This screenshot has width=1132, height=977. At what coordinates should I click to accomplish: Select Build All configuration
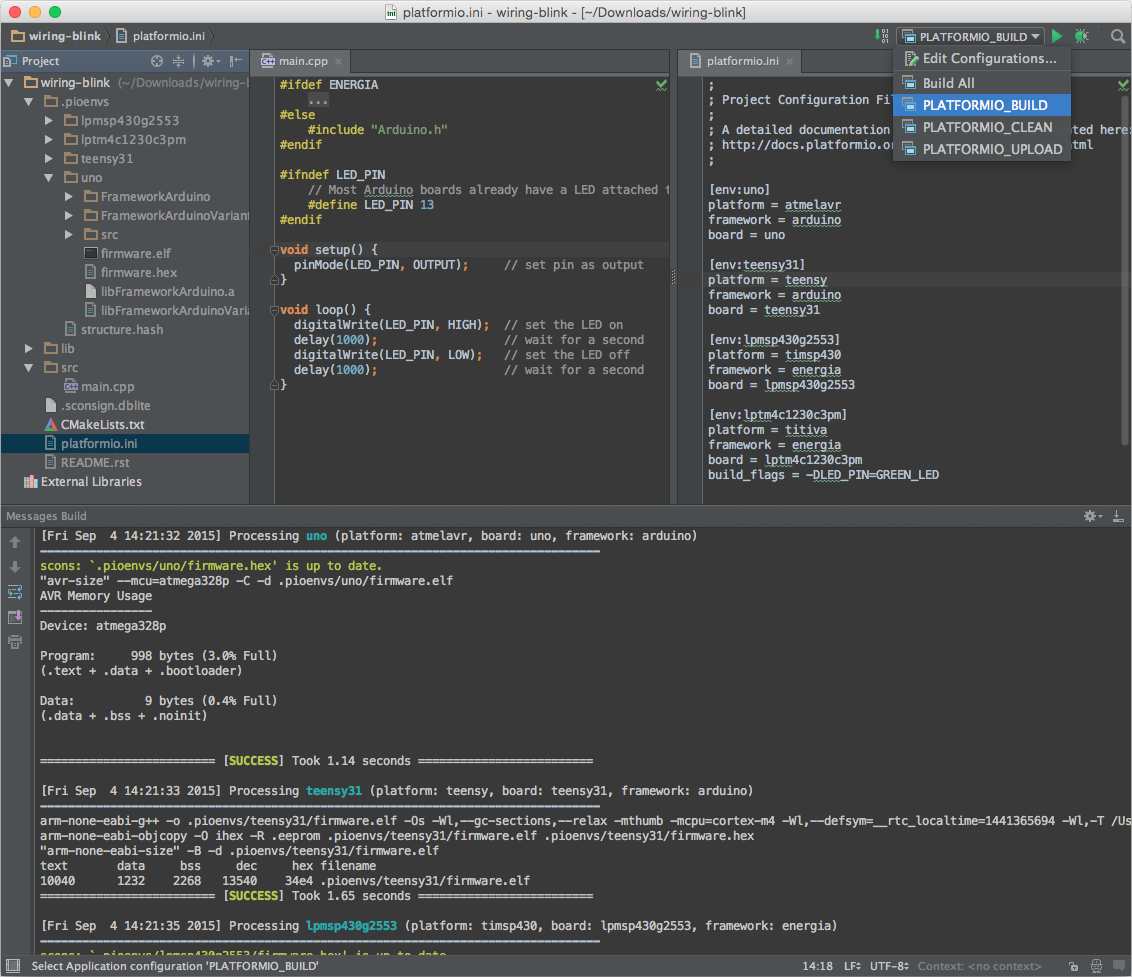[x=982, y=83]
